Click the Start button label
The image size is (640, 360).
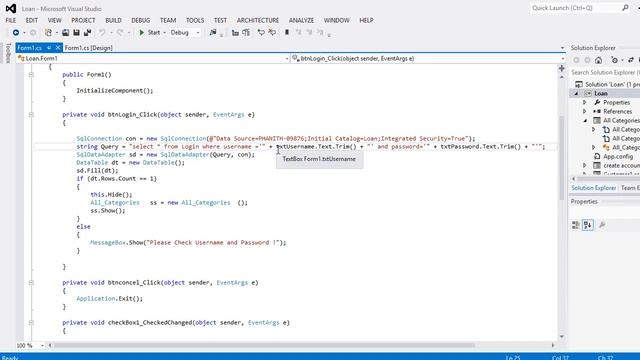tap(154, 33)
